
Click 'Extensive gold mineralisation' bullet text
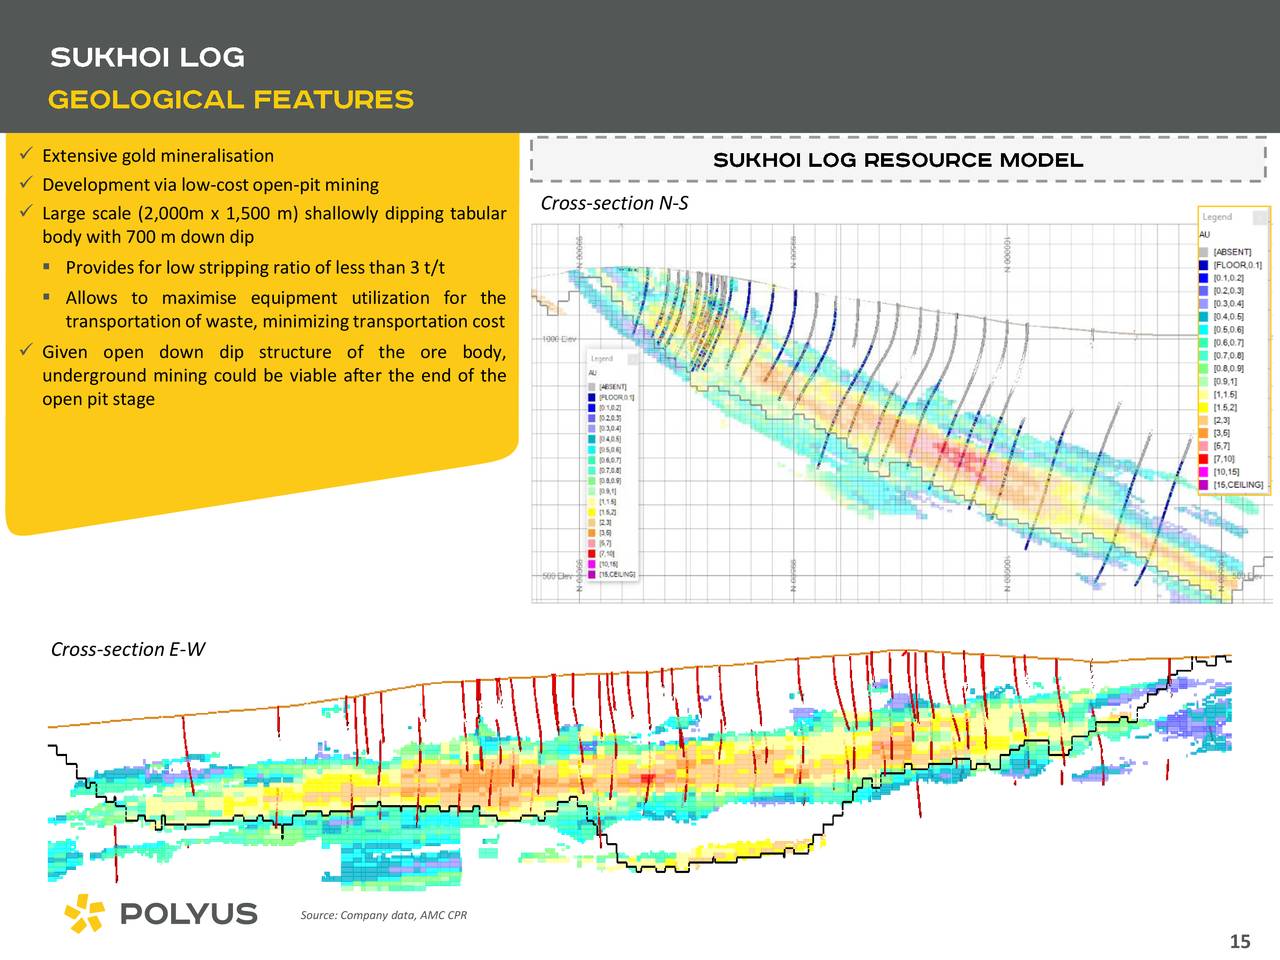pos(158,156)
